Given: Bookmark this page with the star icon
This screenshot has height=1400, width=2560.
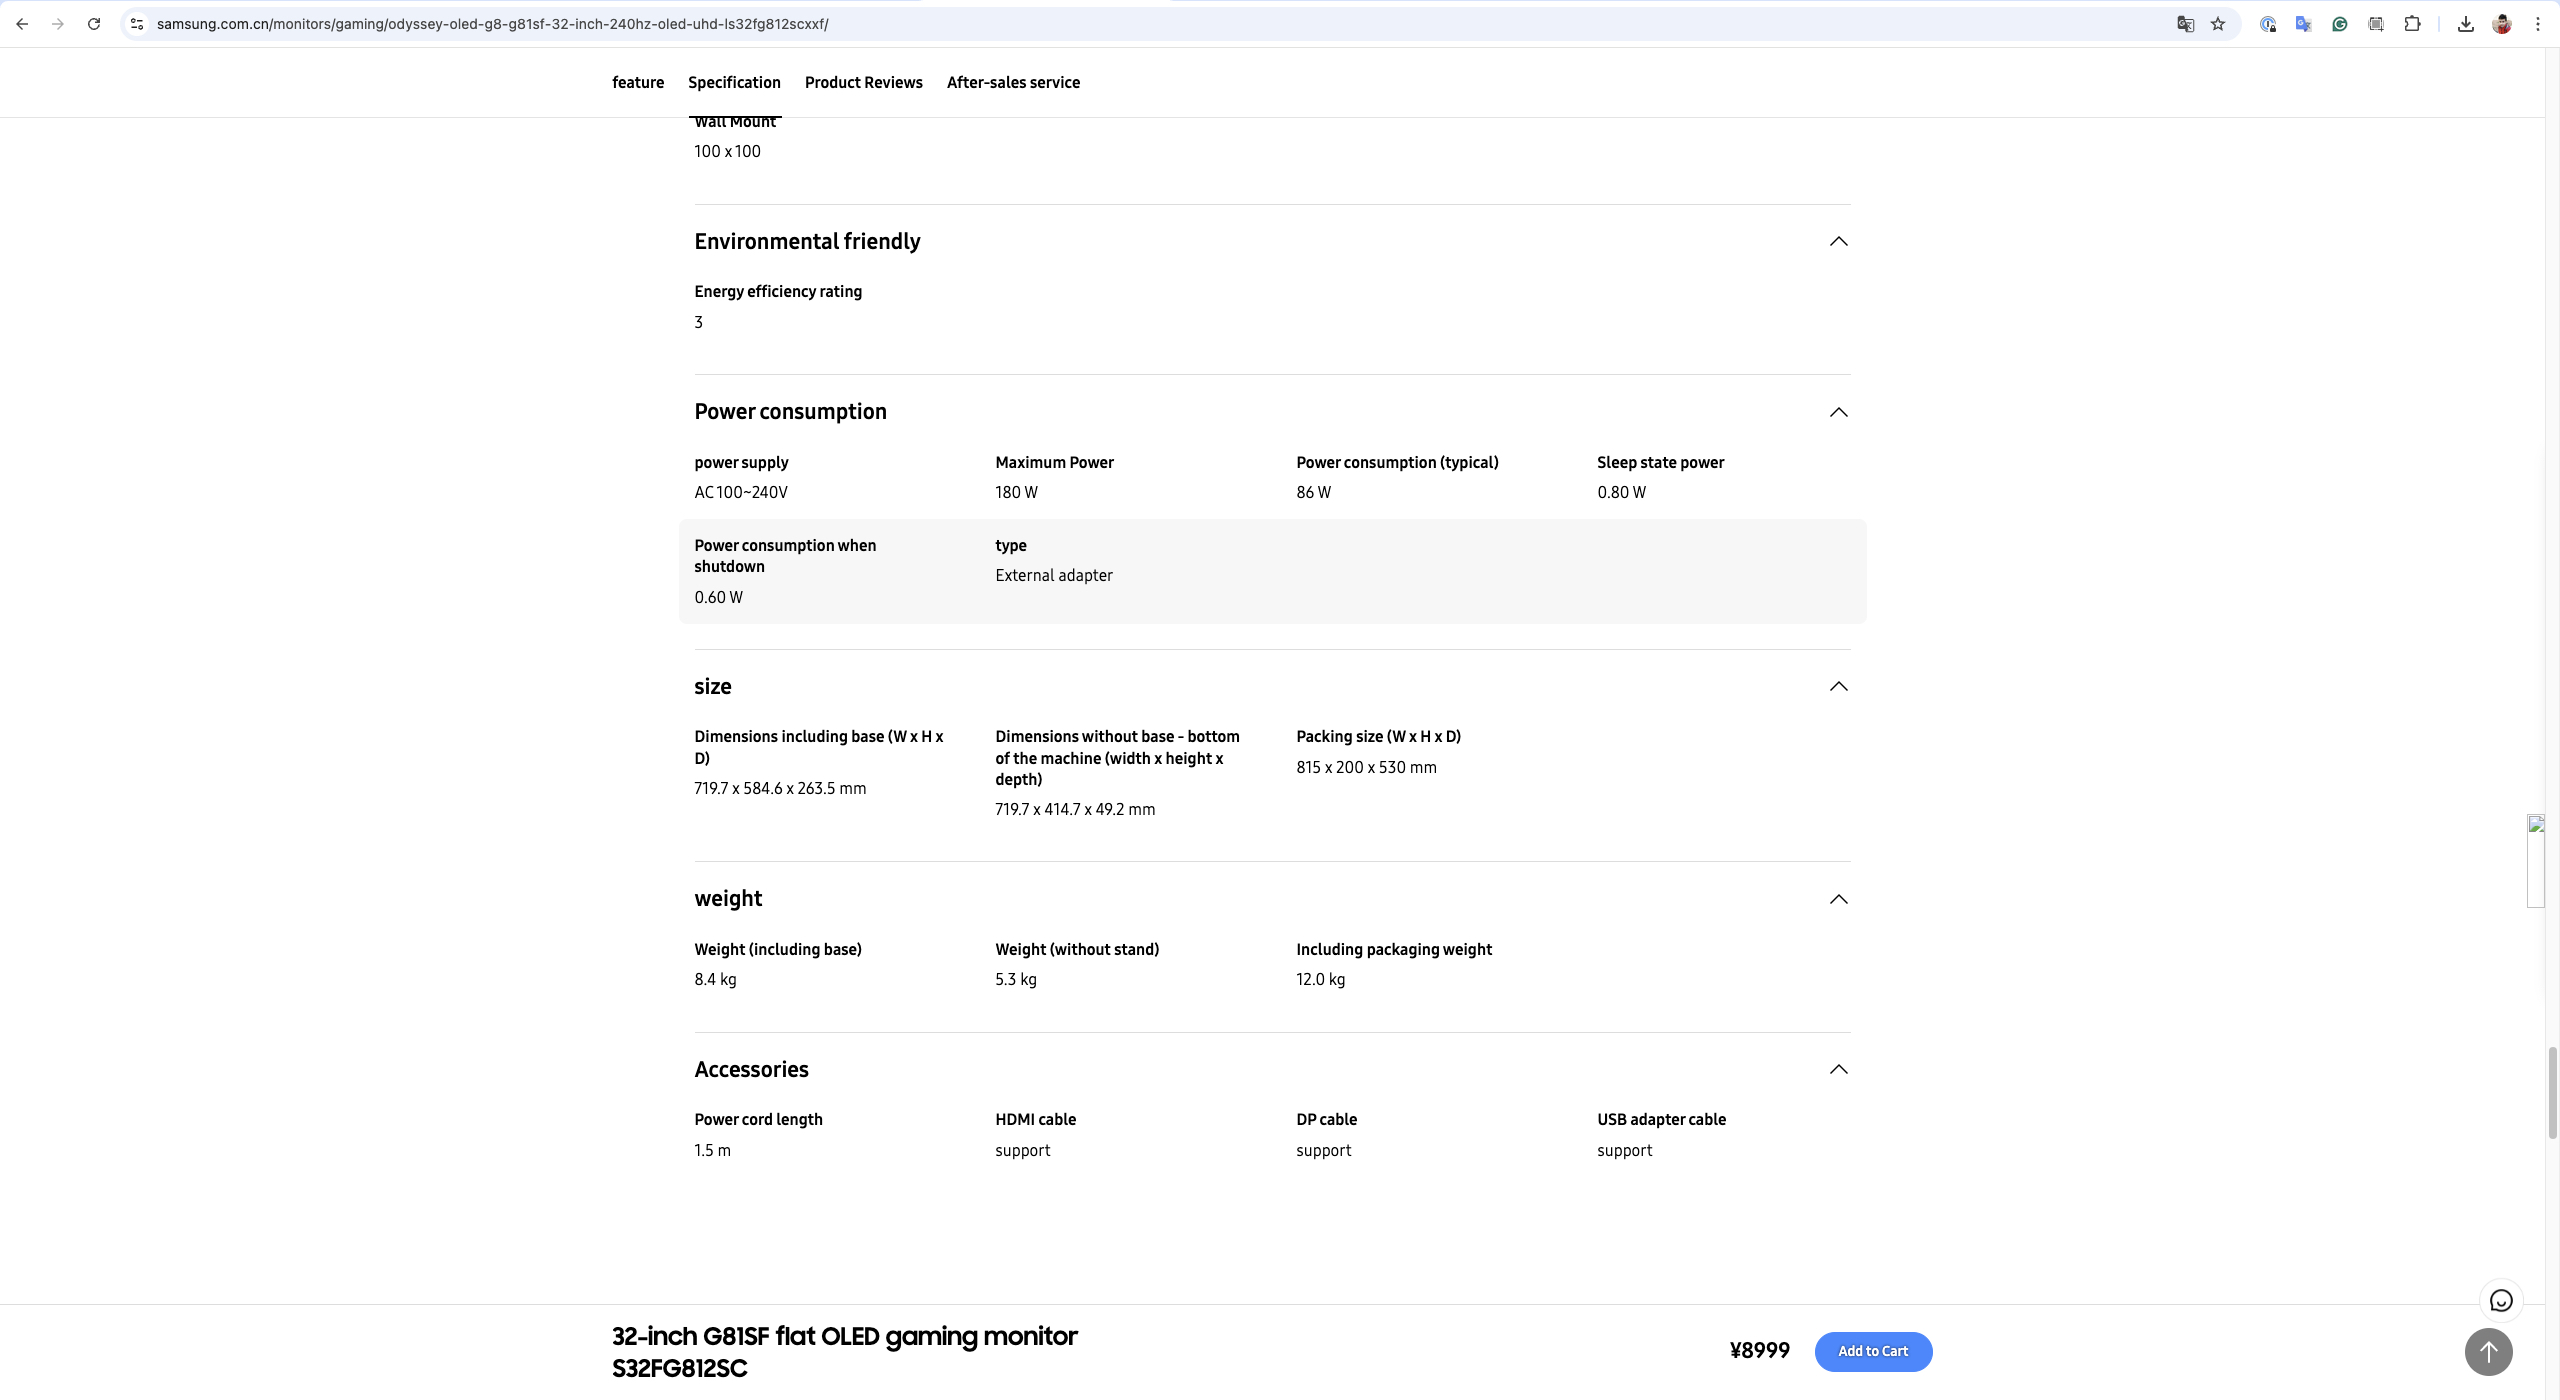Looking at the screenshot, I should pos(2218,24).
